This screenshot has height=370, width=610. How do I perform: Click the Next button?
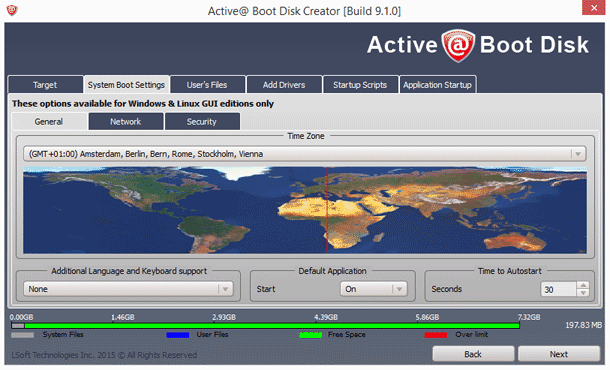coord(559,354)
